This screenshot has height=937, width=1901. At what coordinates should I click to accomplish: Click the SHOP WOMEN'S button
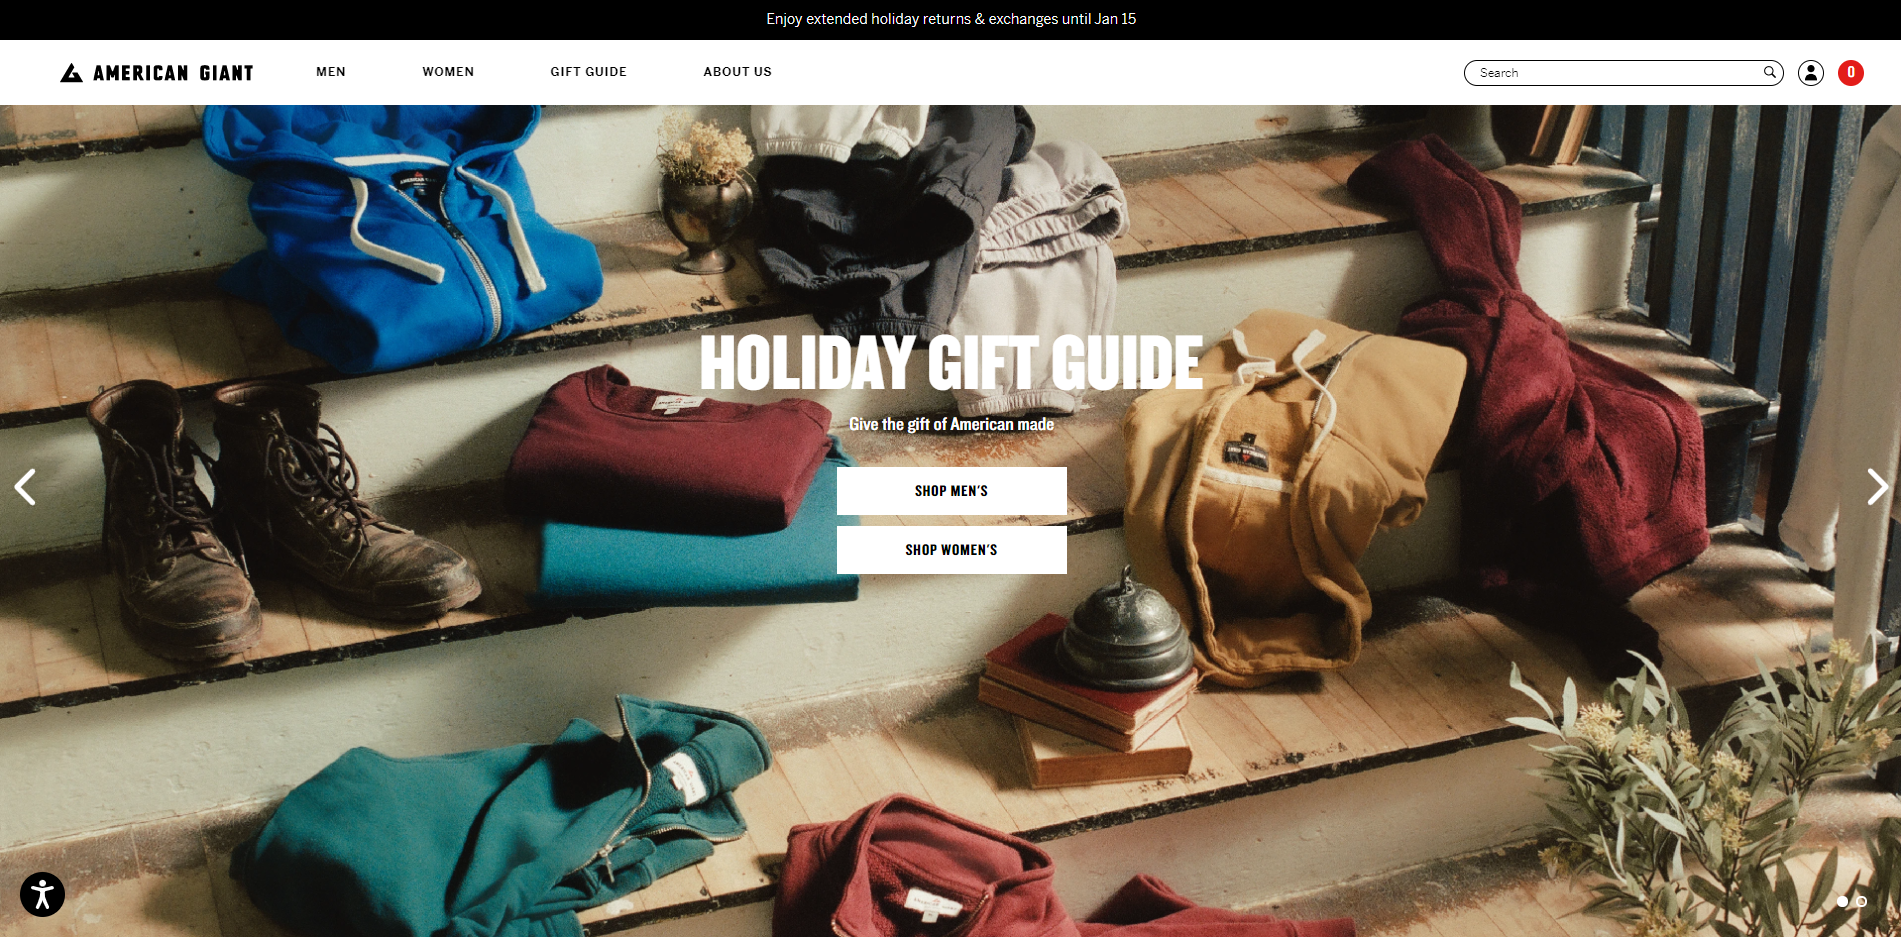(x=951, y=550)
